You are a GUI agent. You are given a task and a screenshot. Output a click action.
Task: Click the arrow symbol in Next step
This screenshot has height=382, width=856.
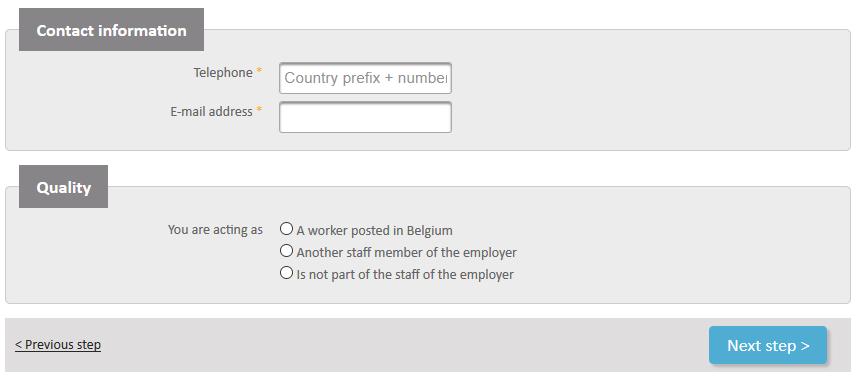coord(805,346)
